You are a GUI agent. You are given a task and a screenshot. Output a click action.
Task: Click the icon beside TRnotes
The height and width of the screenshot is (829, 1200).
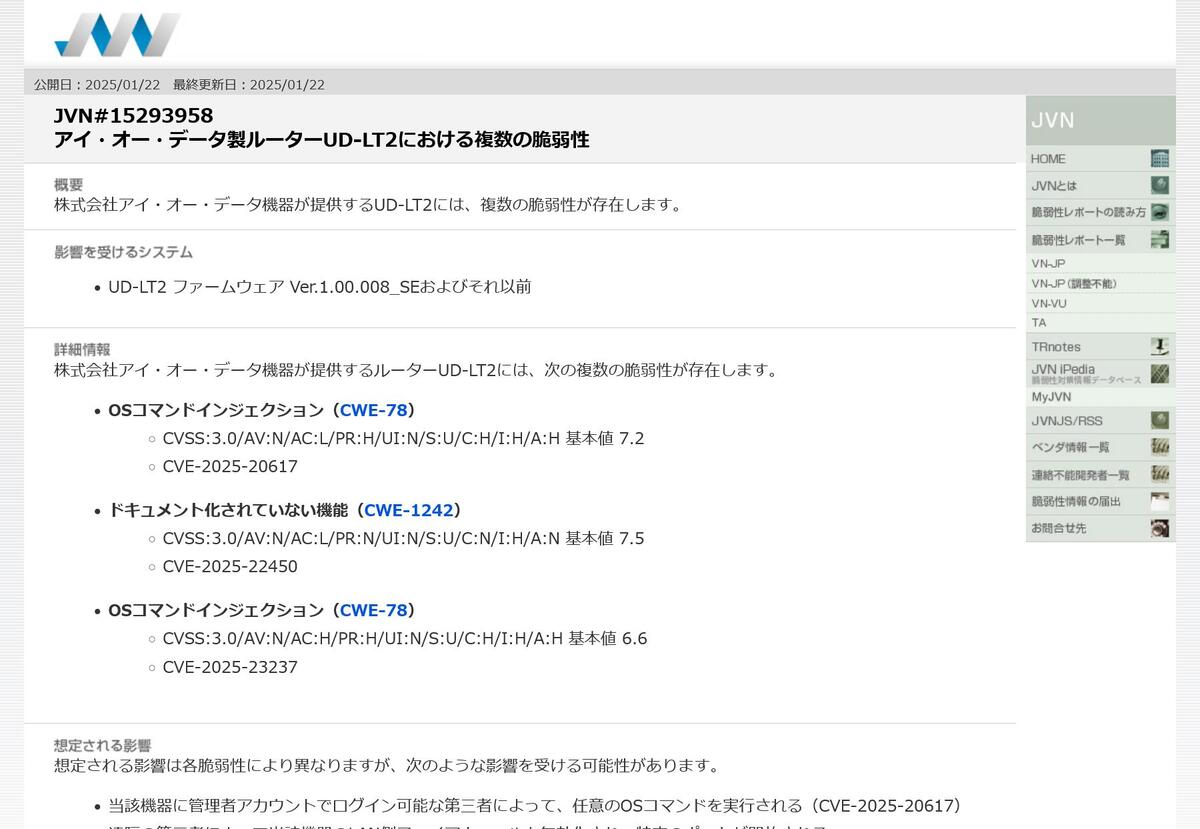1160,347
